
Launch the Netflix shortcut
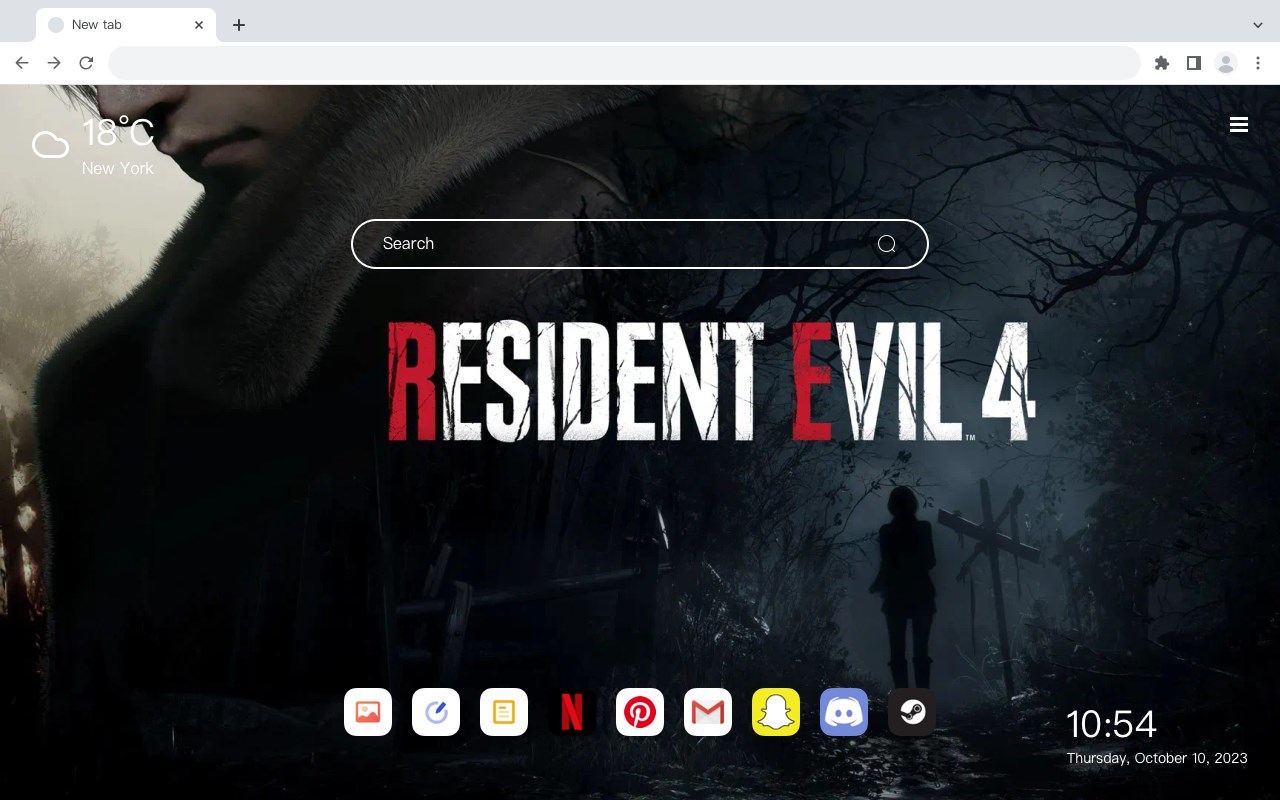point(572,712)
